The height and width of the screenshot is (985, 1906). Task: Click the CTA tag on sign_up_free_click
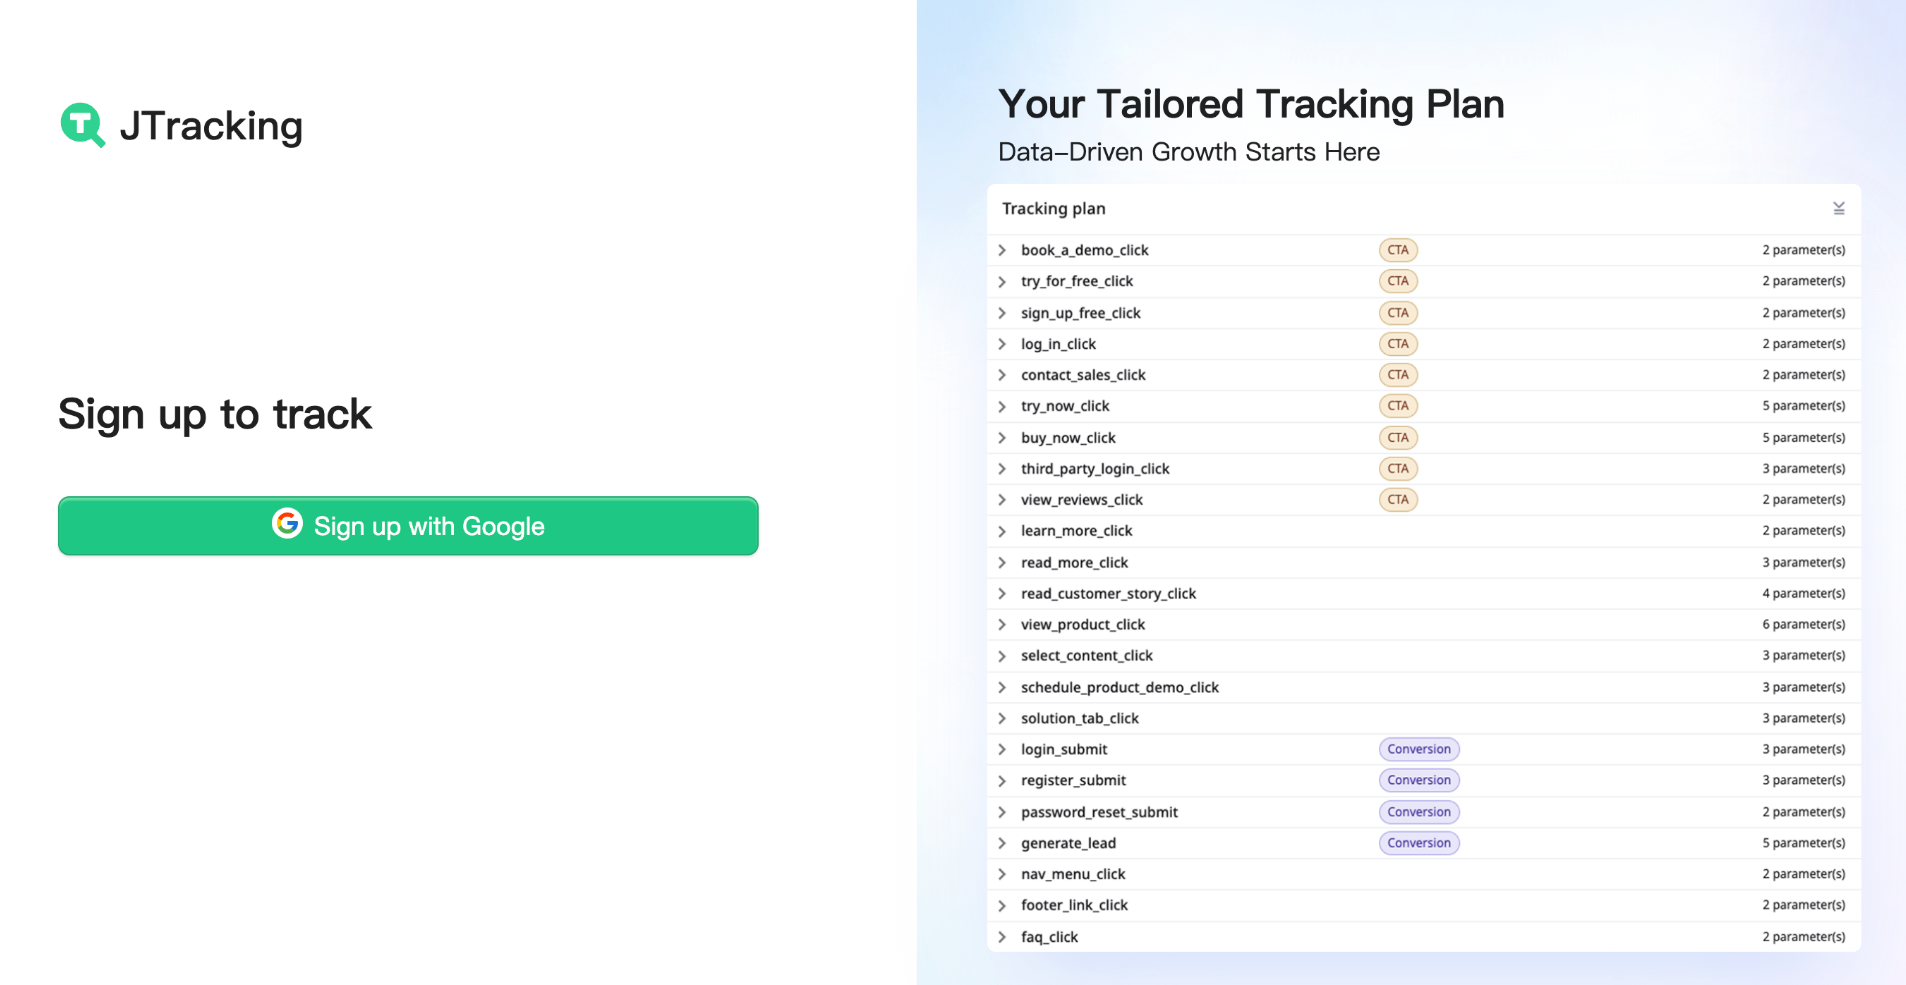click(x=1398, y=313)
